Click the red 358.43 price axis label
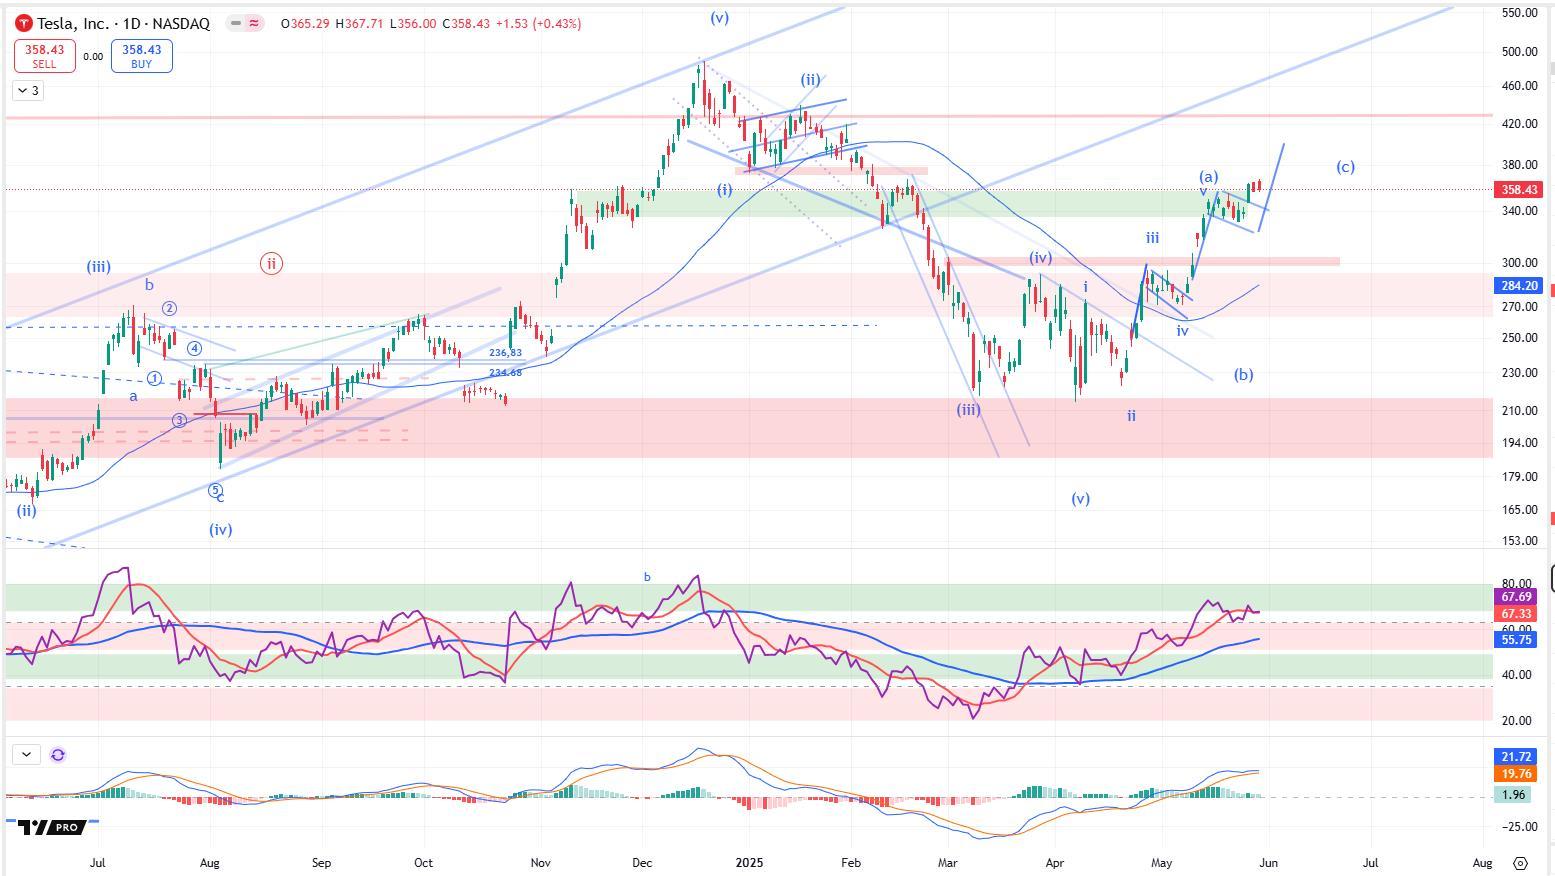Image resolution: width=1555 pixels, height=876 pixels. (1520, 189)
